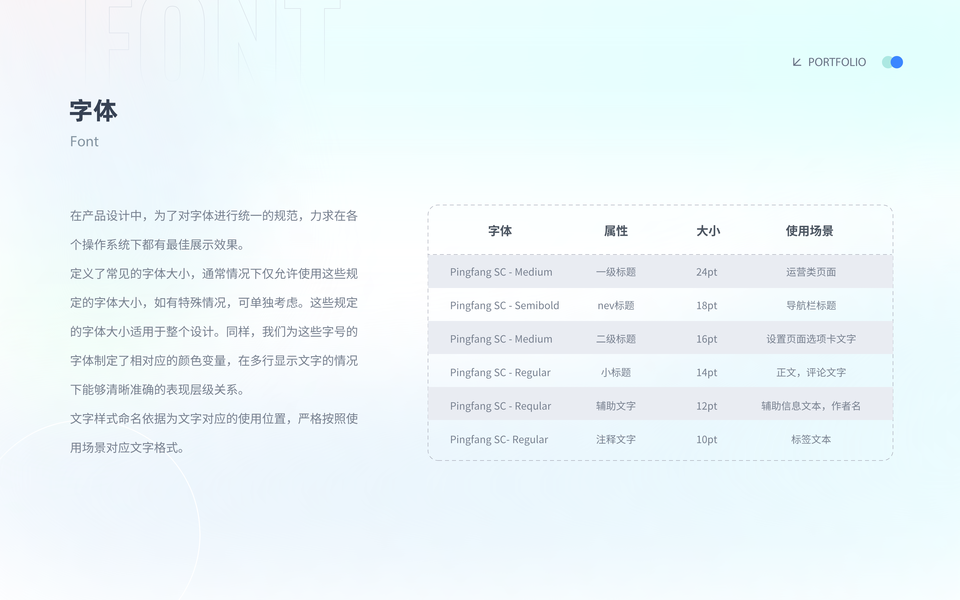Select Pingfang SC- Regular in 10pt row
Screen dimensions: 960x600
coord(499,440)
